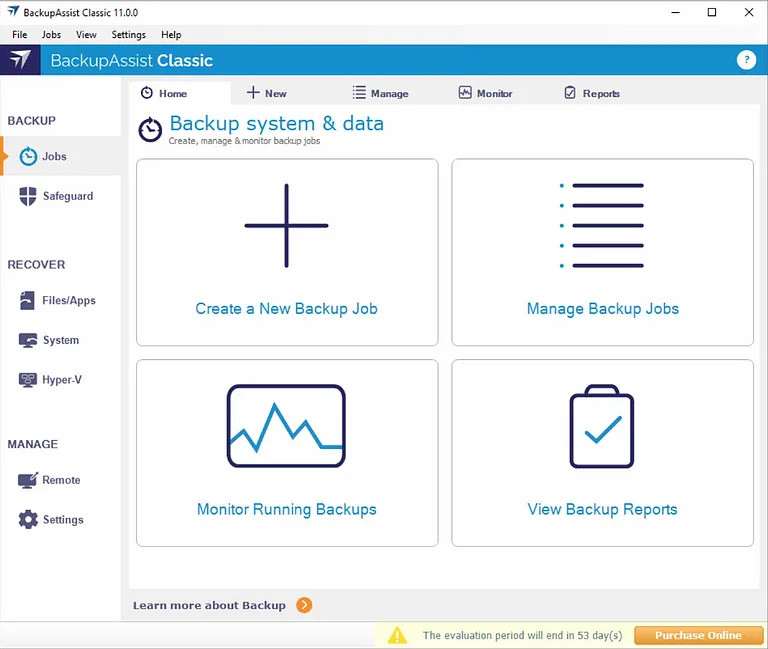
Task: Switch to the New tab
Action: (x=267, y=93)
